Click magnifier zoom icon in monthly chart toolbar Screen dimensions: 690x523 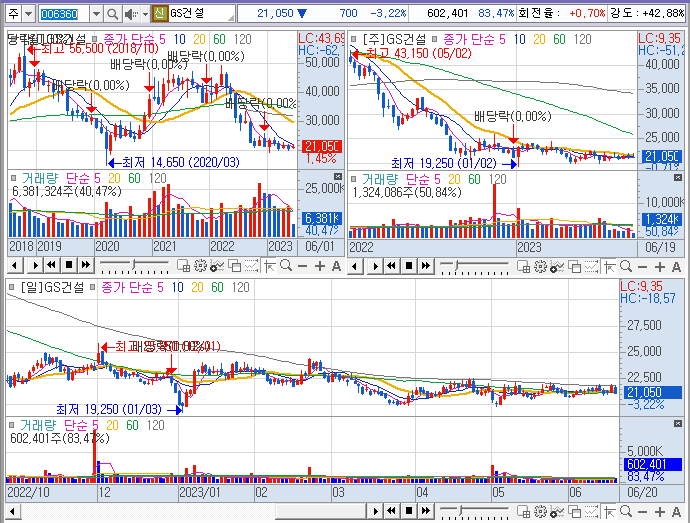(x=286, y=265)
